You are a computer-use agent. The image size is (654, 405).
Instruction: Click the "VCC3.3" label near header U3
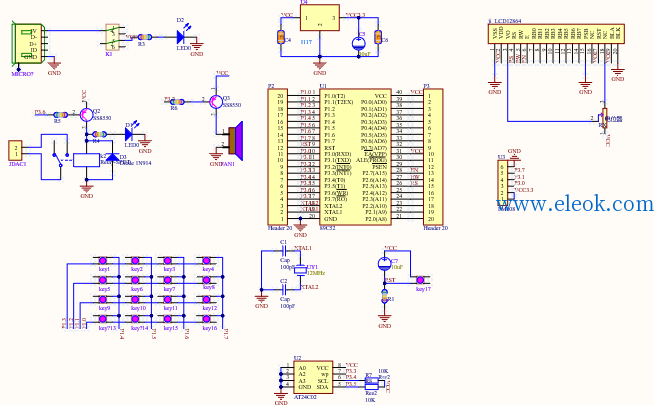[x=524, y=190]
